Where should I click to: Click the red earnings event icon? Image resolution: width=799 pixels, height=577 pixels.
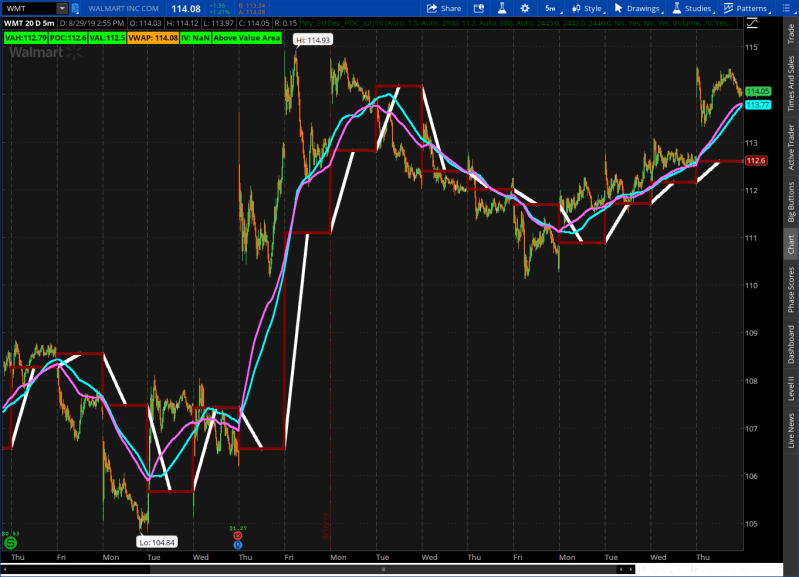coord(237,536)
